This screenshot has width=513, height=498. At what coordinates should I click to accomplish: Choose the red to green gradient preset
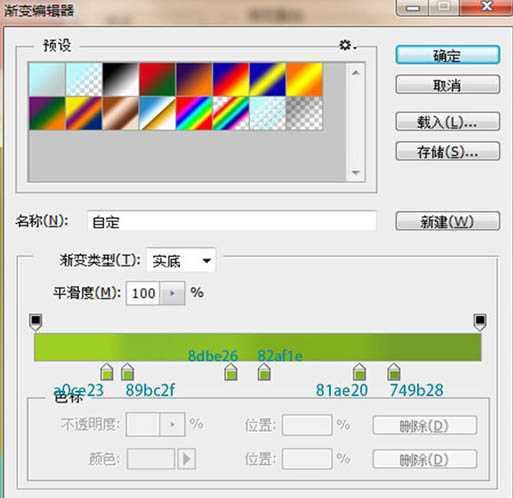tap(157, 80)
